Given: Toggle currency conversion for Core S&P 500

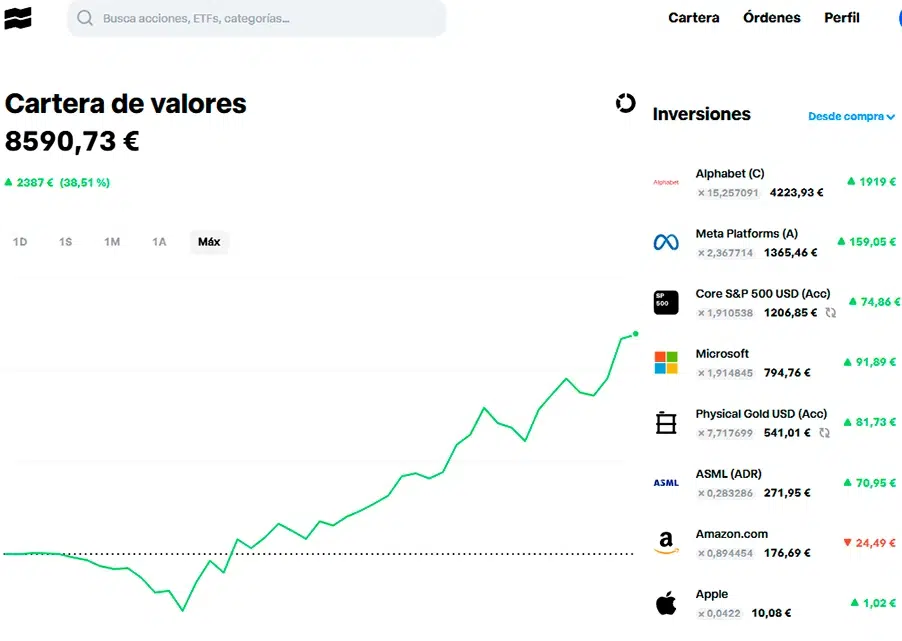Looking at the screenshot, I should coord(828,313).
